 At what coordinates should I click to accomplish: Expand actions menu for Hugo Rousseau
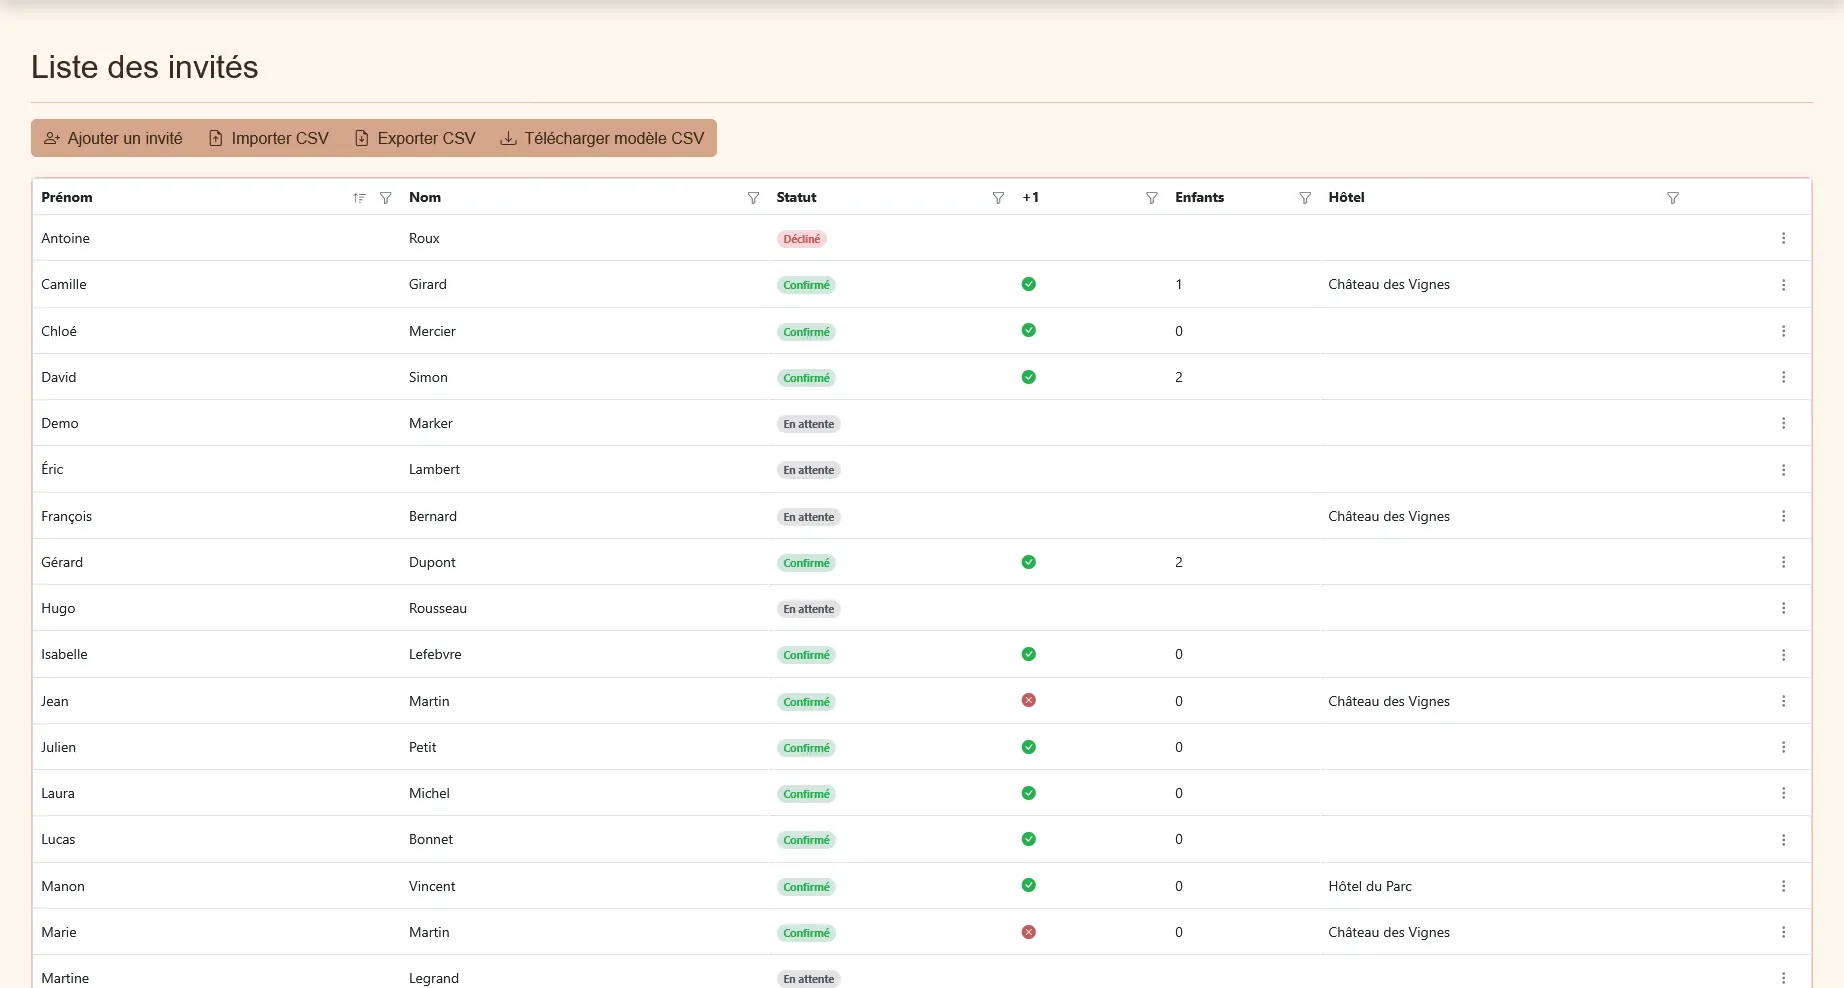[x=1783, y=608]
